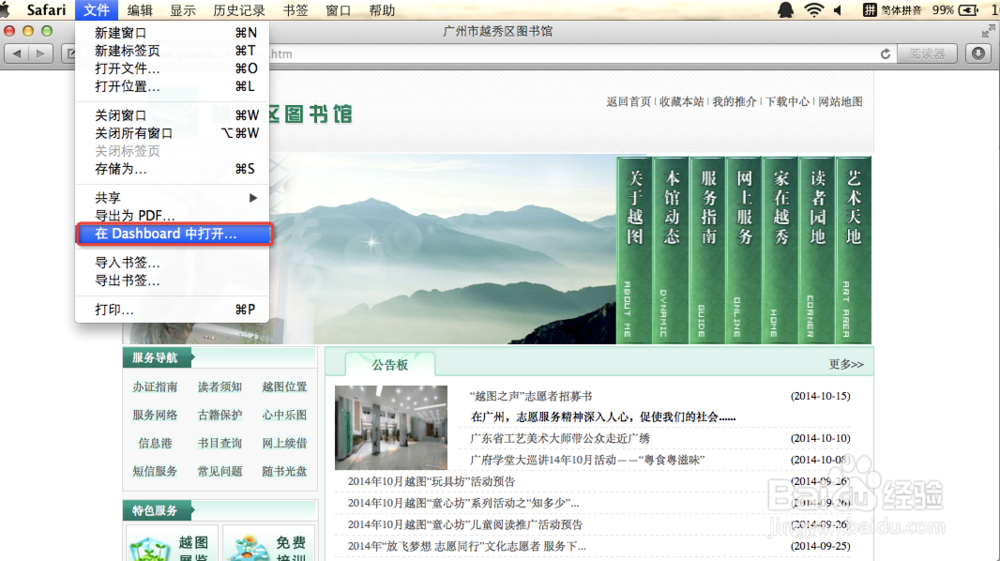Go back with the Safari back arrow
Viewport: 1000px width, 561px height.
coord(17,54)
